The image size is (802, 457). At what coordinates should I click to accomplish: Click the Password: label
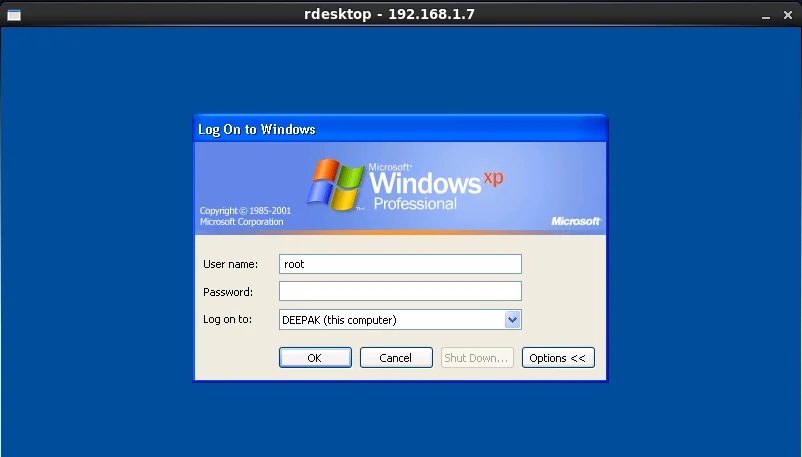pyautogui.click(x=228, y=292)
